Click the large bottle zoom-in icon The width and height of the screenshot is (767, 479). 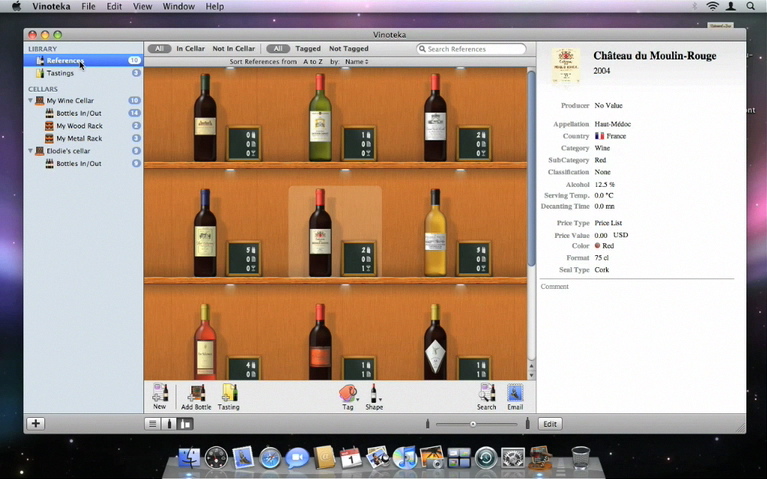[527, 423]
